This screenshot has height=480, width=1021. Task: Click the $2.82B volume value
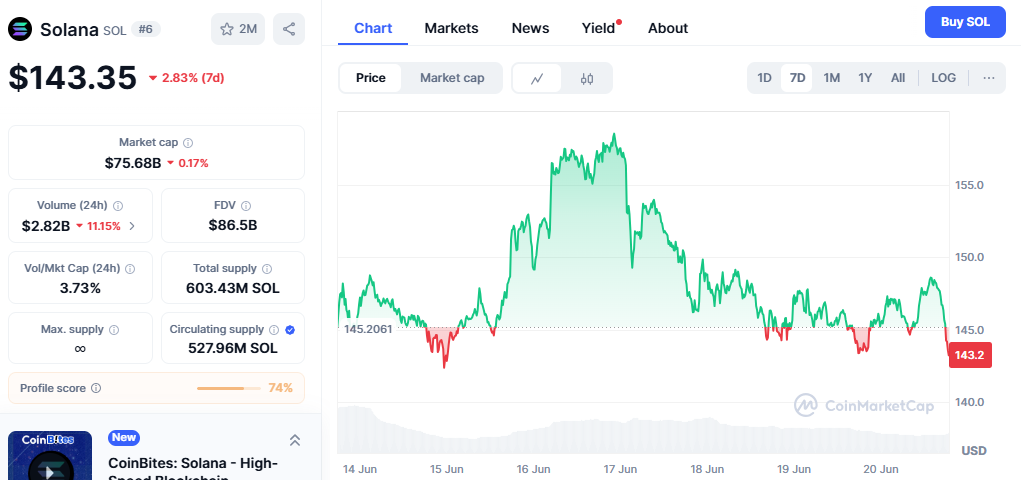point(46,226)
